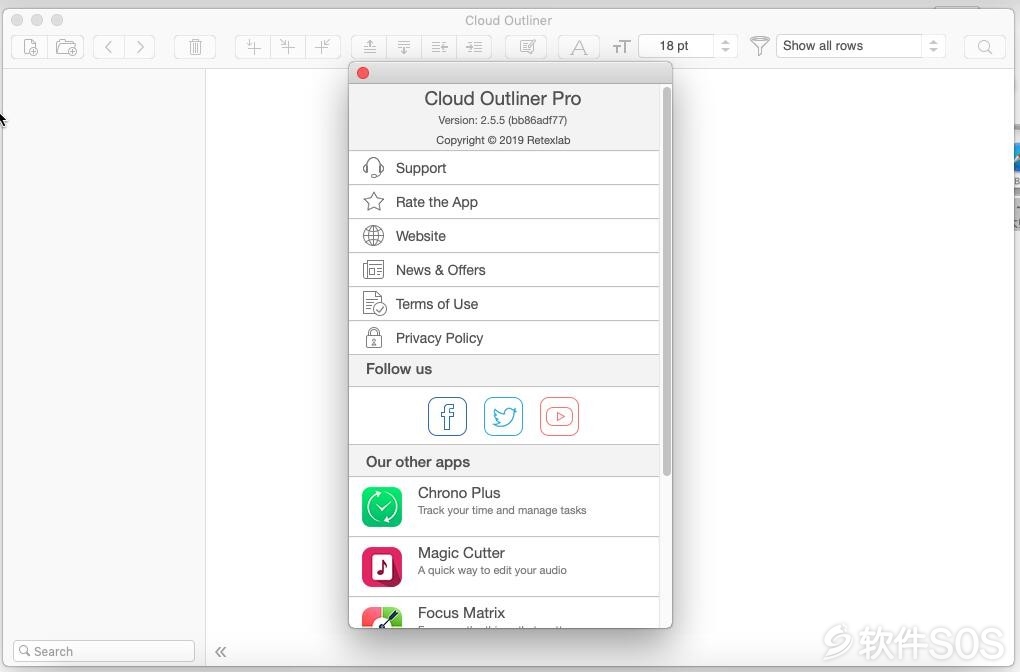Click 'A quick way to edit your audio' text

(492, 571)
